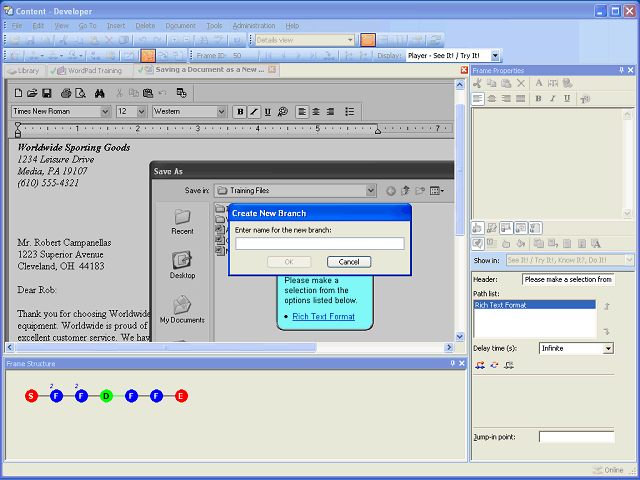Toggle justify alignment in Frame Properties
640x480 pixels.
[520, 99]
